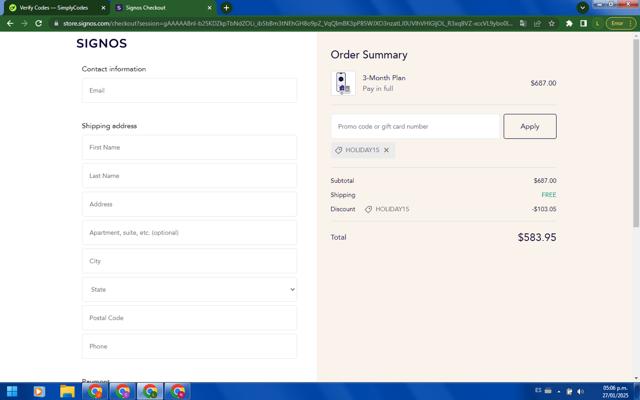Click the HOLIDAY15 label in the Discount row
The height and width of the screenshot is (400, 640).
point(392,209)
